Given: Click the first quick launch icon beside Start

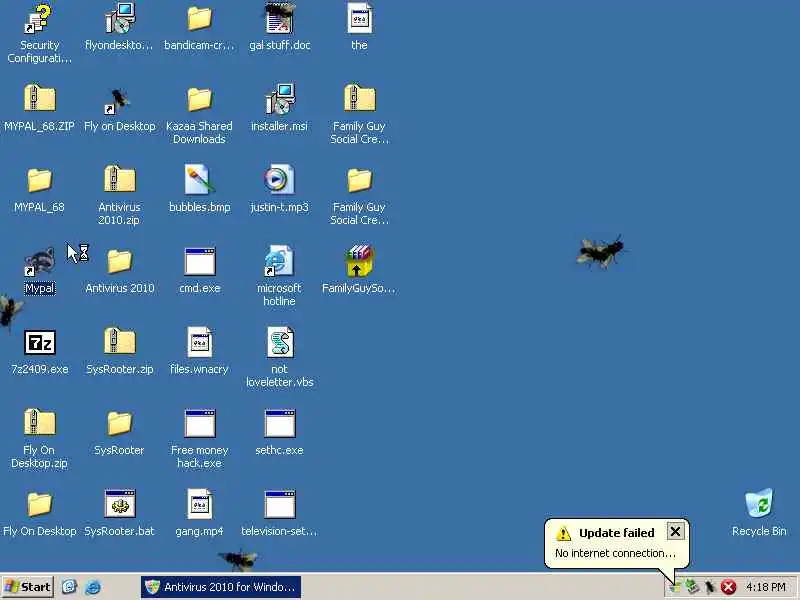Looking at the screenshot, I should pyautogui.click(x=69, y=587).
